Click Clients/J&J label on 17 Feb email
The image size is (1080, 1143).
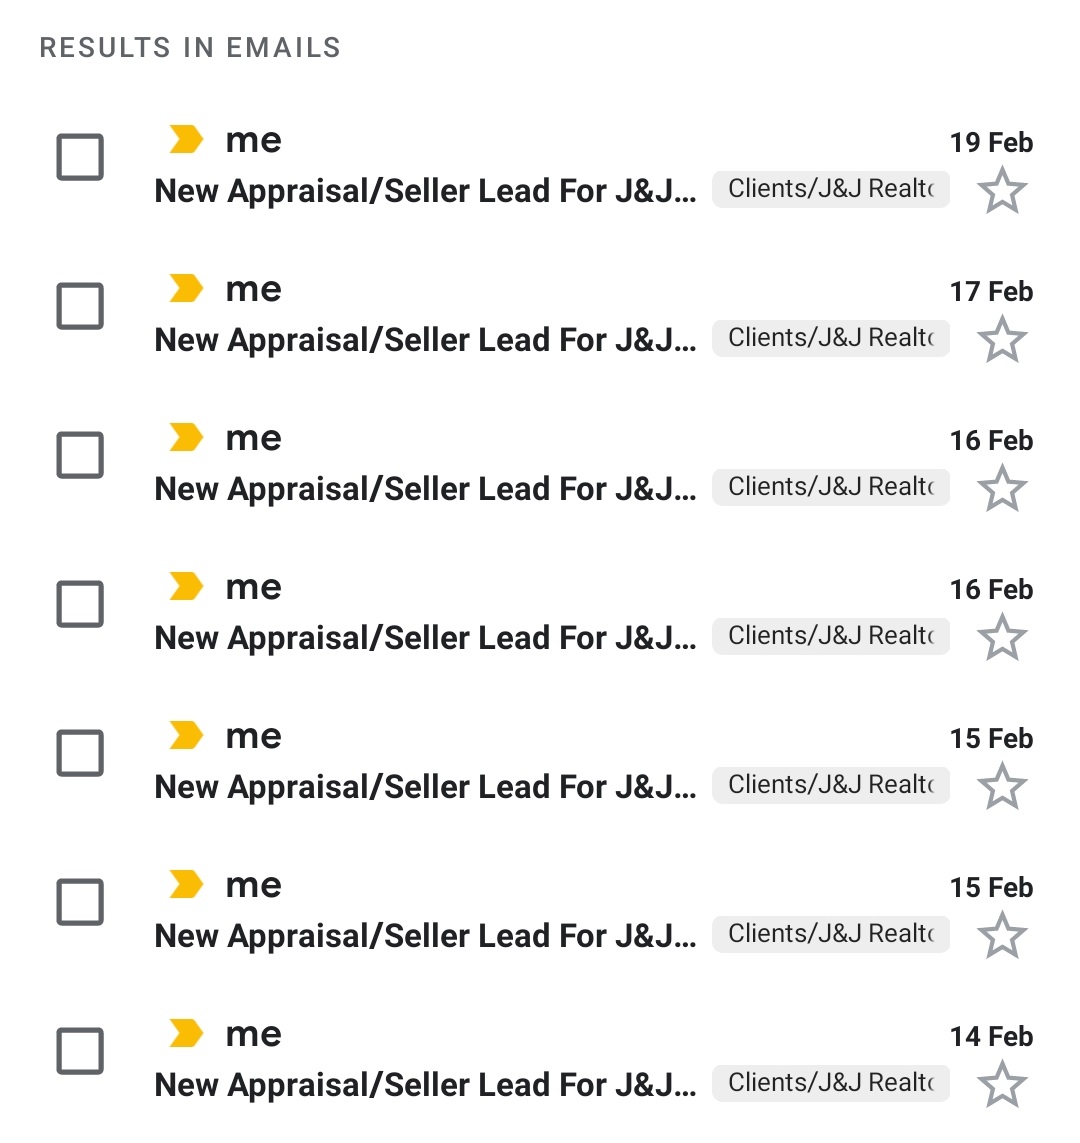pyautogui.click(x=830, y=338)
